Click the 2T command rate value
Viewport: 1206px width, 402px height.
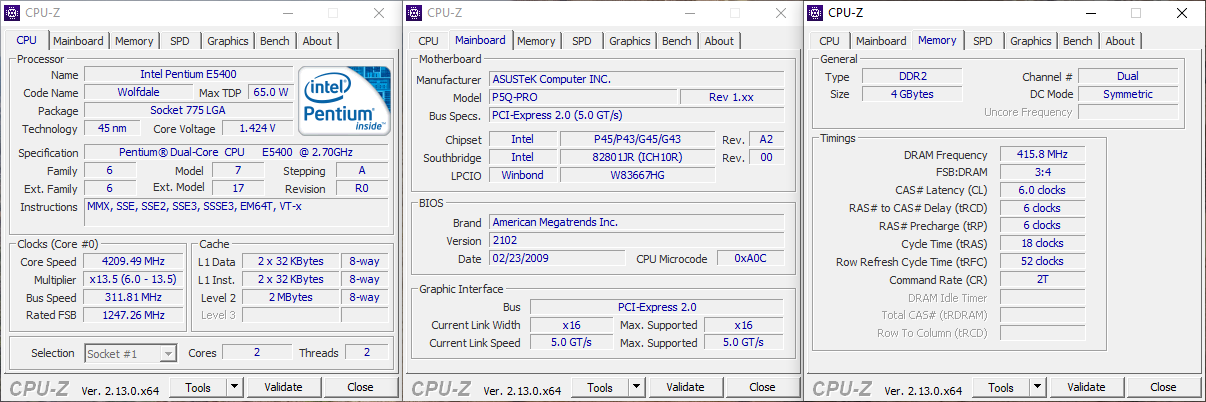1040,280
